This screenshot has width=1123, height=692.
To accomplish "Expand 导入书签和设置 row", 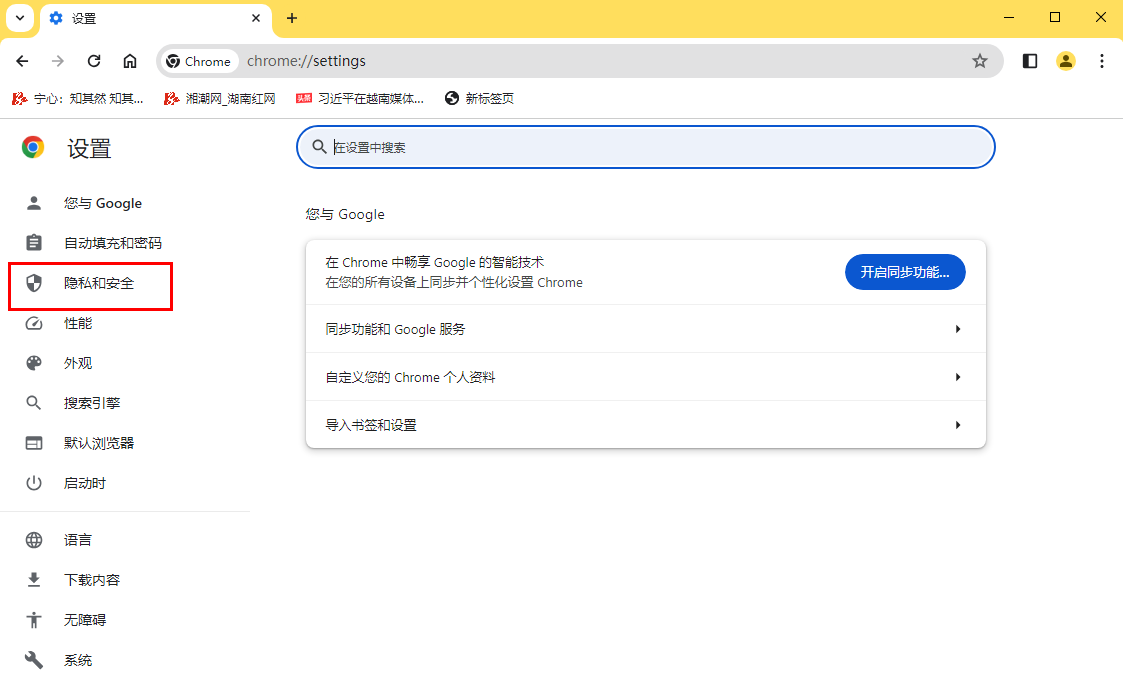I will click(645, 425).
